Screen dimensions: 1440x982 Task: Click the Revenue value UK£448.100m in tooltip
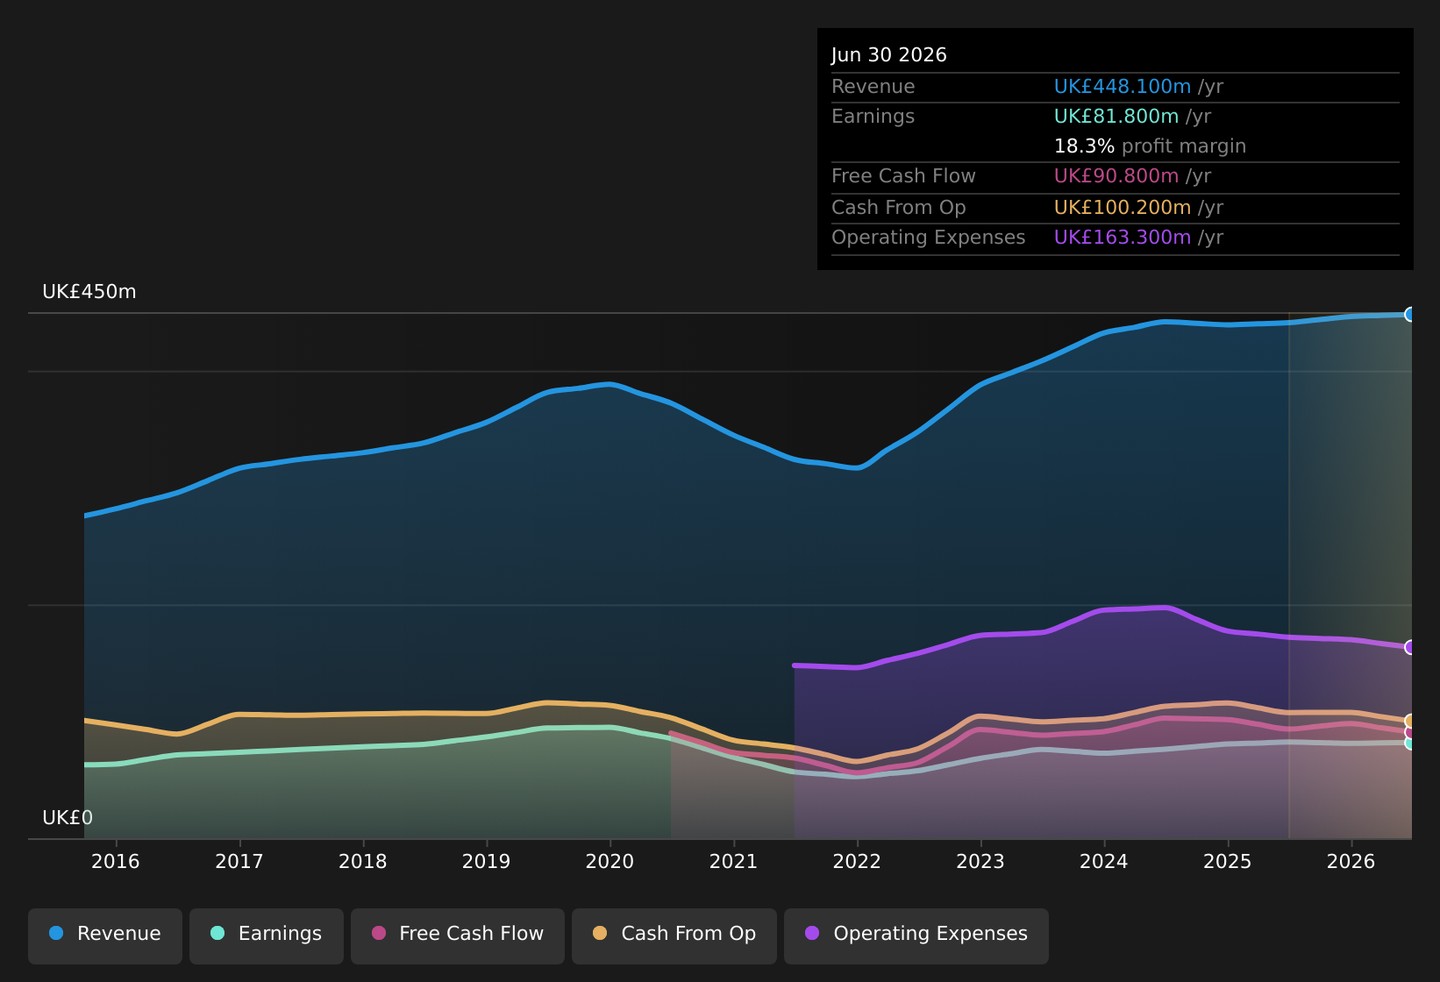1122,87
